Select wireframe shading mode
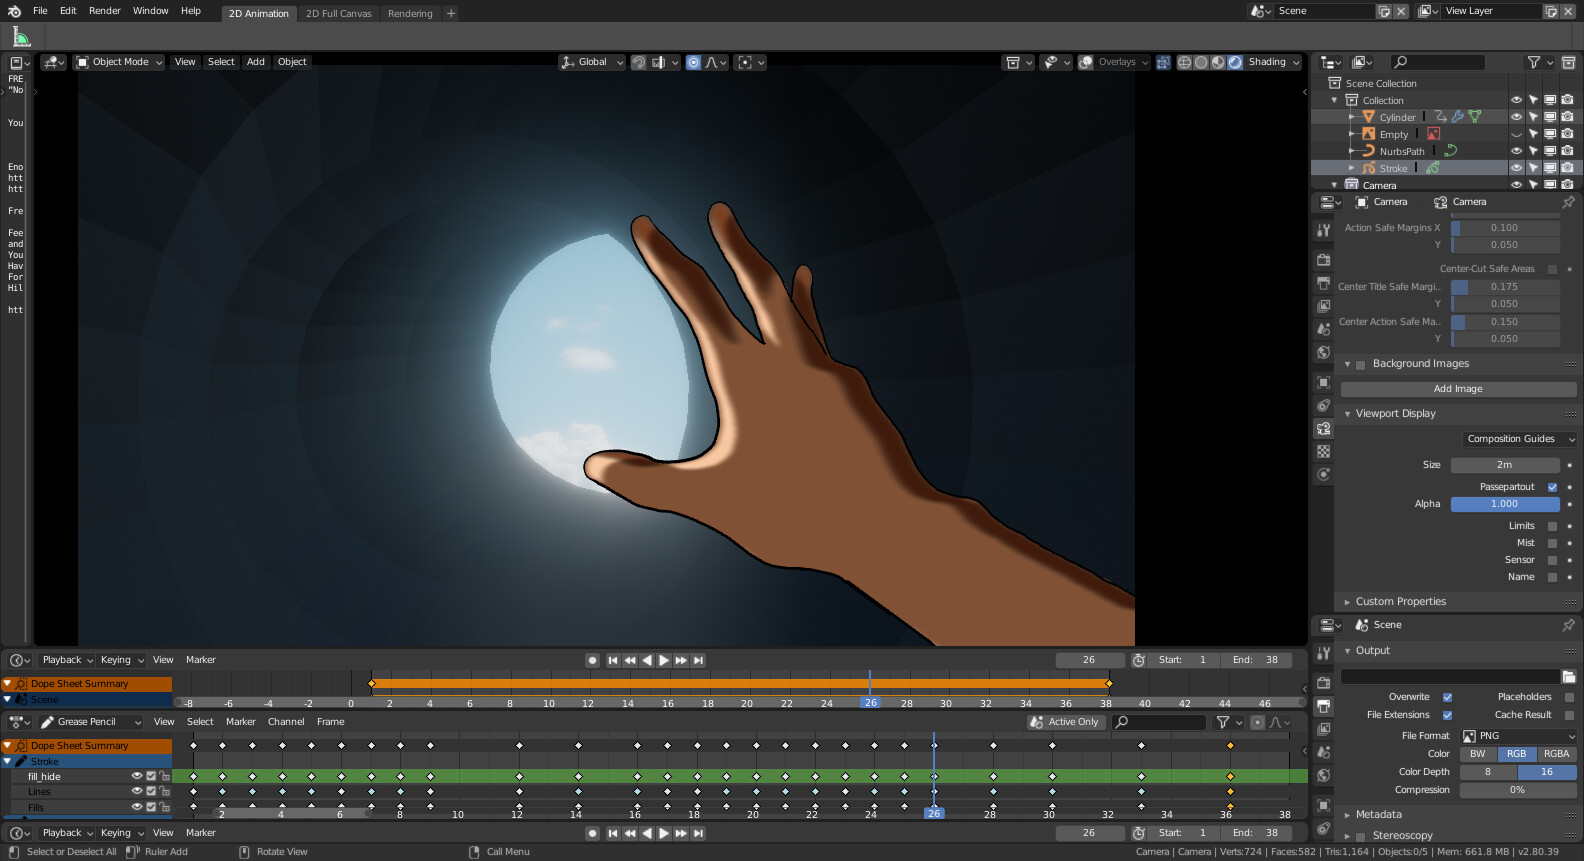This screenshot has height=861, width=1584. (x=1184, y=62)
